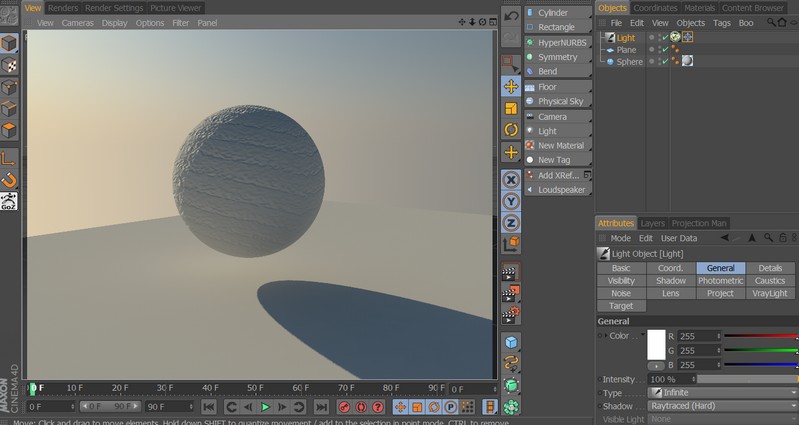Screen dimensions: 799x425
Task: Click the Sphere material tag thumbnail
Action: coord(687,61)
